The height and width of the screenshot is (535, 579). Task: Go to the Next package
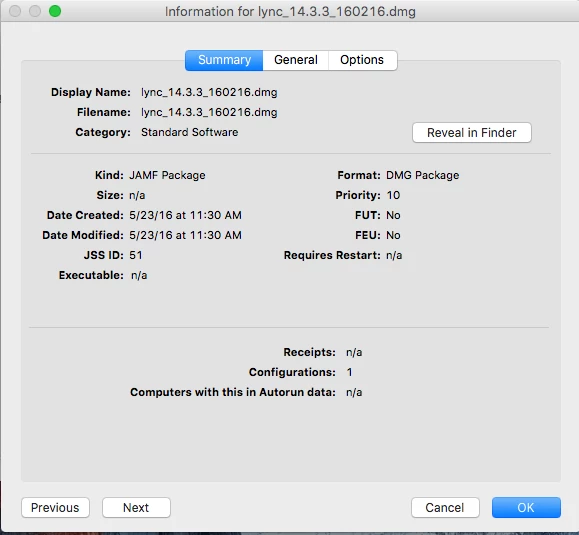136,508
